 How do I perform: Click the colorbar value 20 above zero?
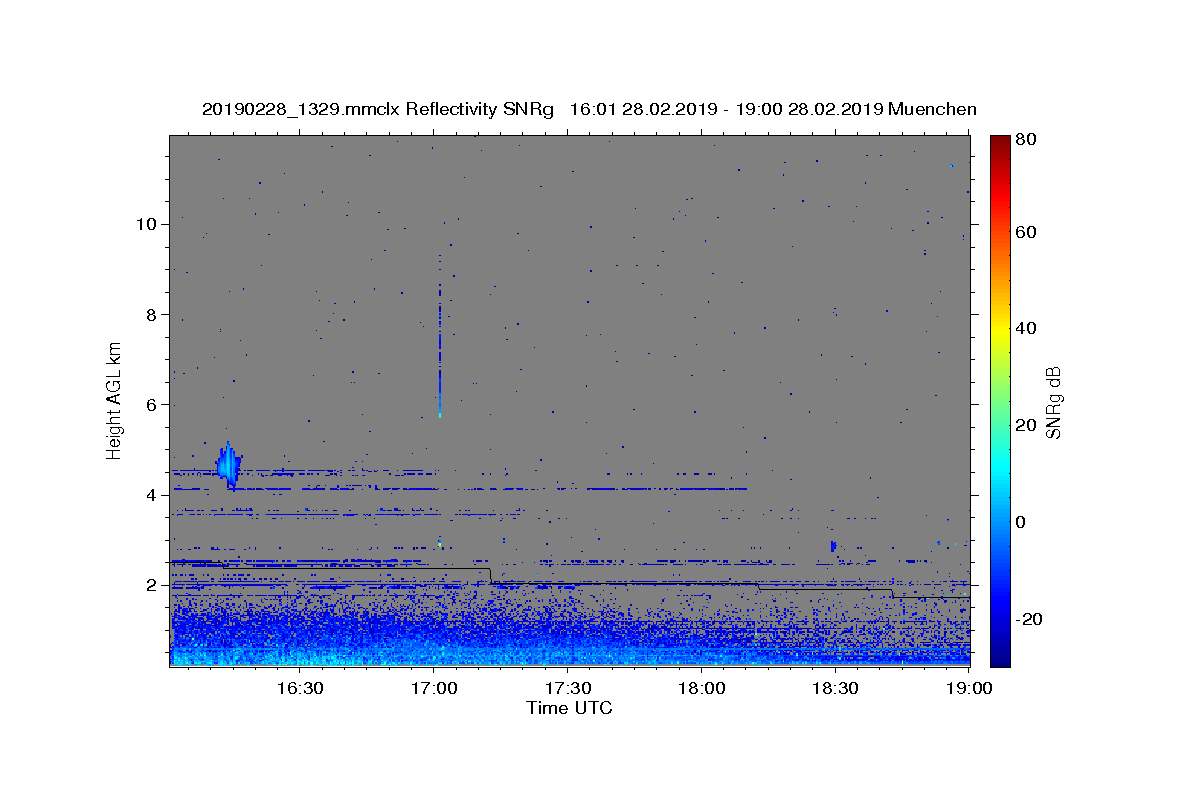pyautogui.click(x=1028, y=425)
